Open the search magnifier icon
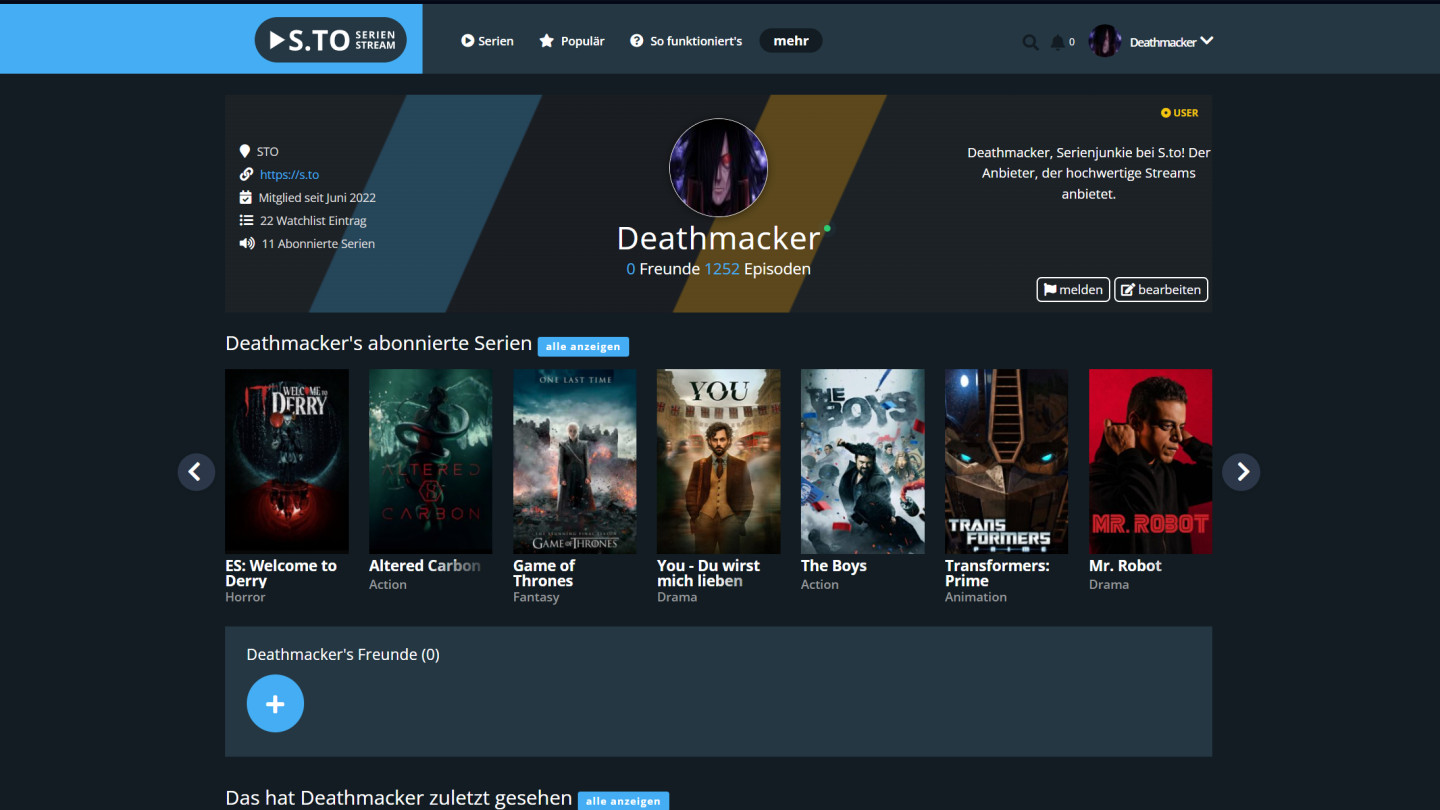The image size is (1440, 810). [x=1030, y=42]
